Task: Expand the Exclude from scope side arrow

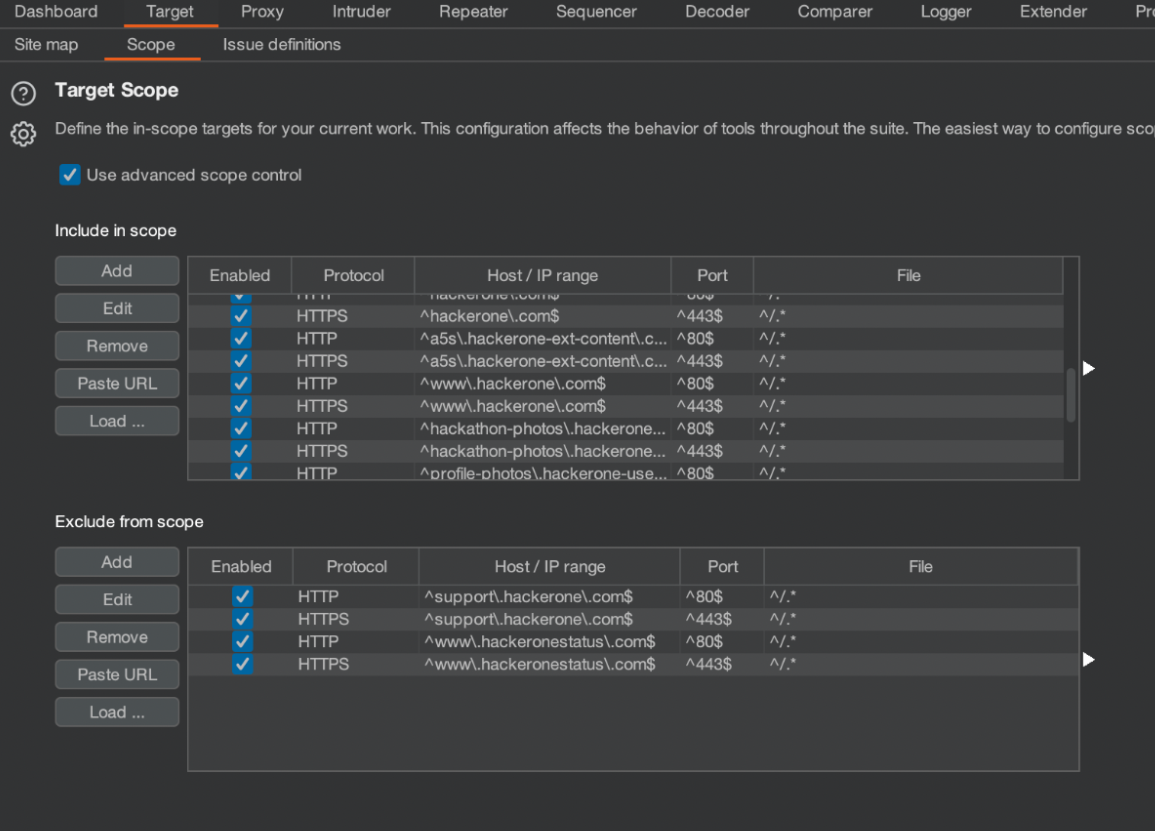Action: (1089, 659)
